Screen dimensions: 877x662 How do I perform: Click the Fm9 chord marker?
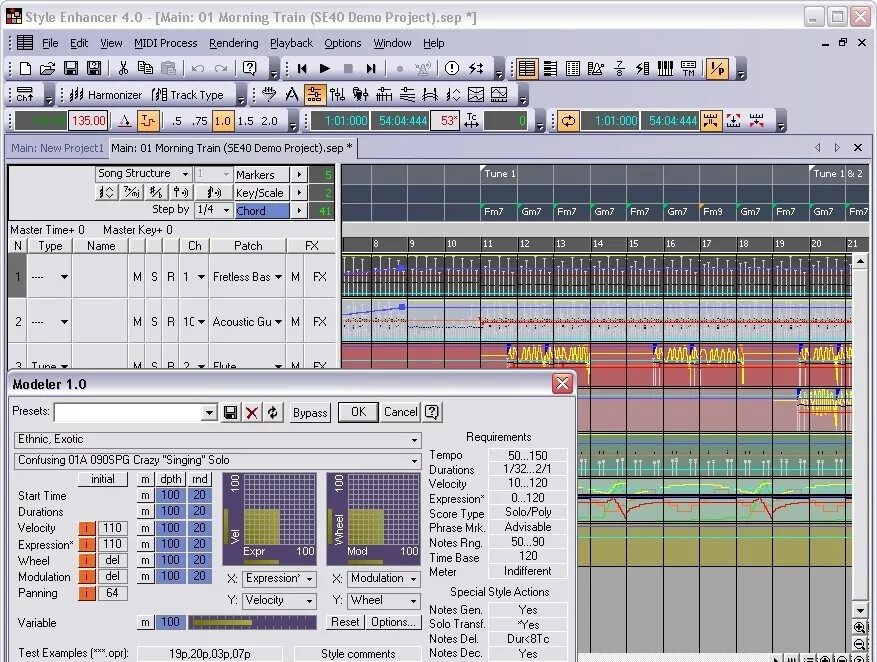tap(712, 211)
